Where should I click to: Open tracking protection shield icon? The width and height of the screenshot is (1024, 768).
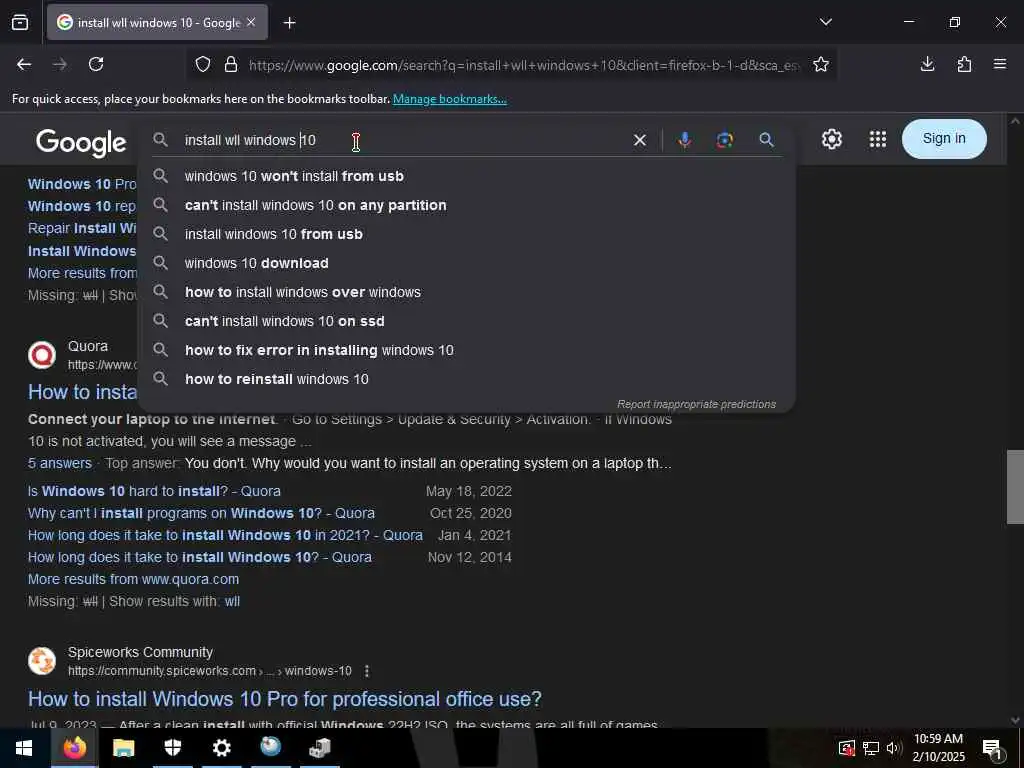pos(203,65)
